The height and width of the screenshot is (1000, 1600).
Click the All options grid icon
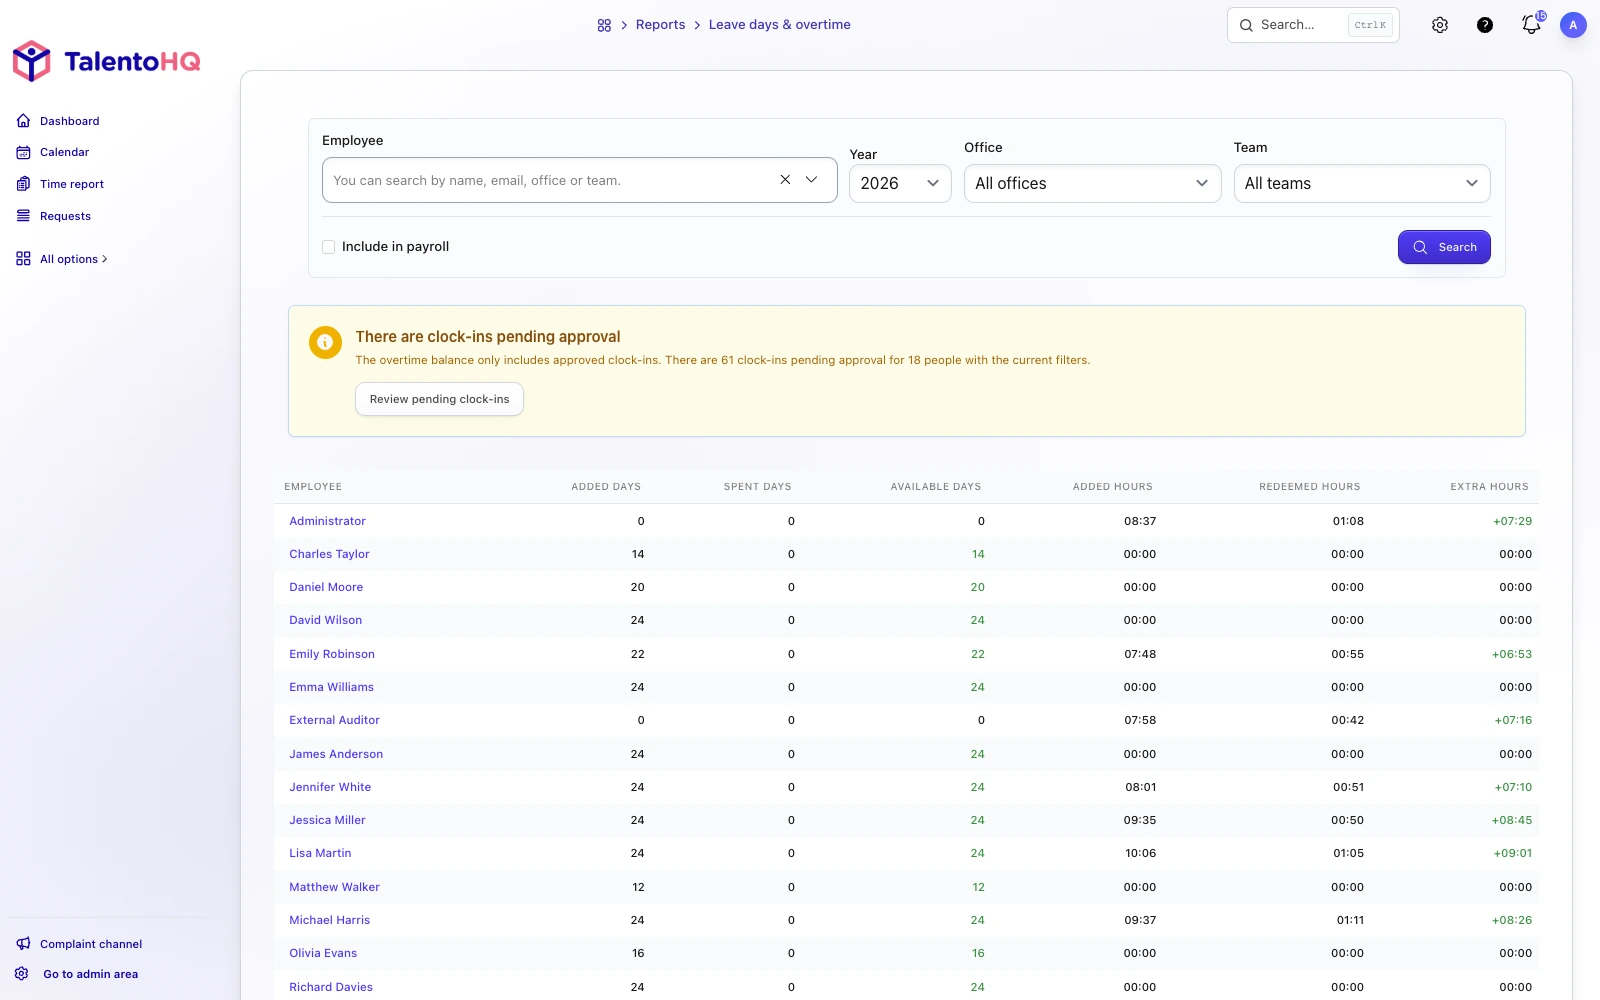click(x=23, y=259)
